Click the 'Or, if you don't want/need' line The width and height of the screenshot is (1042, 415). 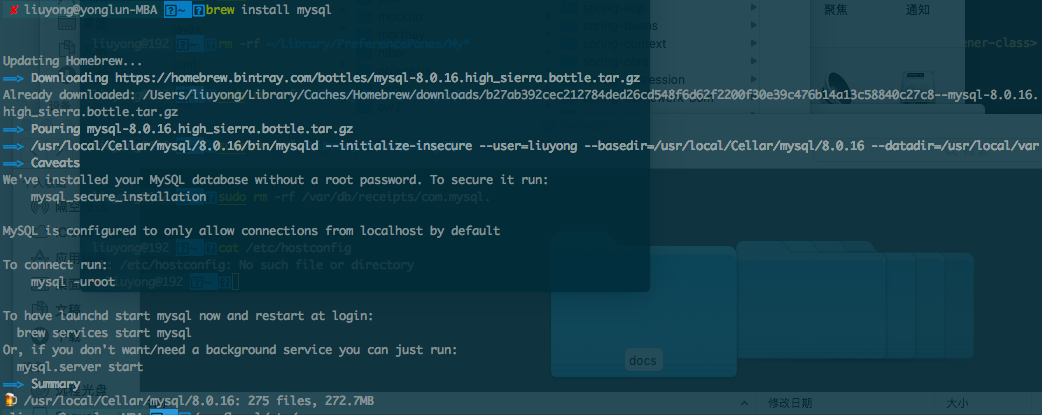point(230,350)
